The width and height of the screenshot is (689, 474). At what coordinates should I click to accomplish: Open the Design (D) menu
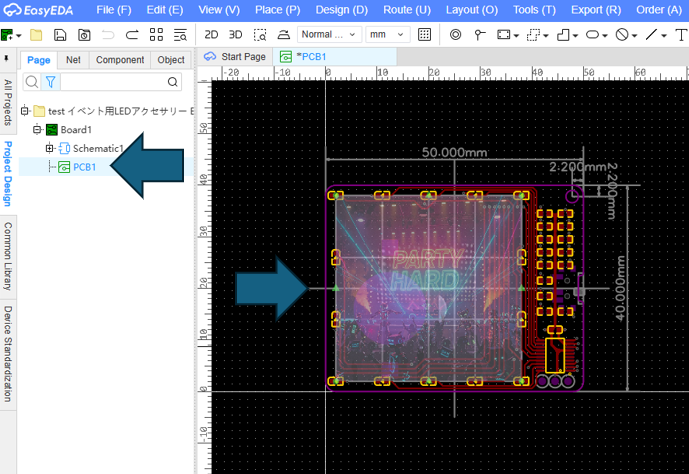tap(341, 10)
